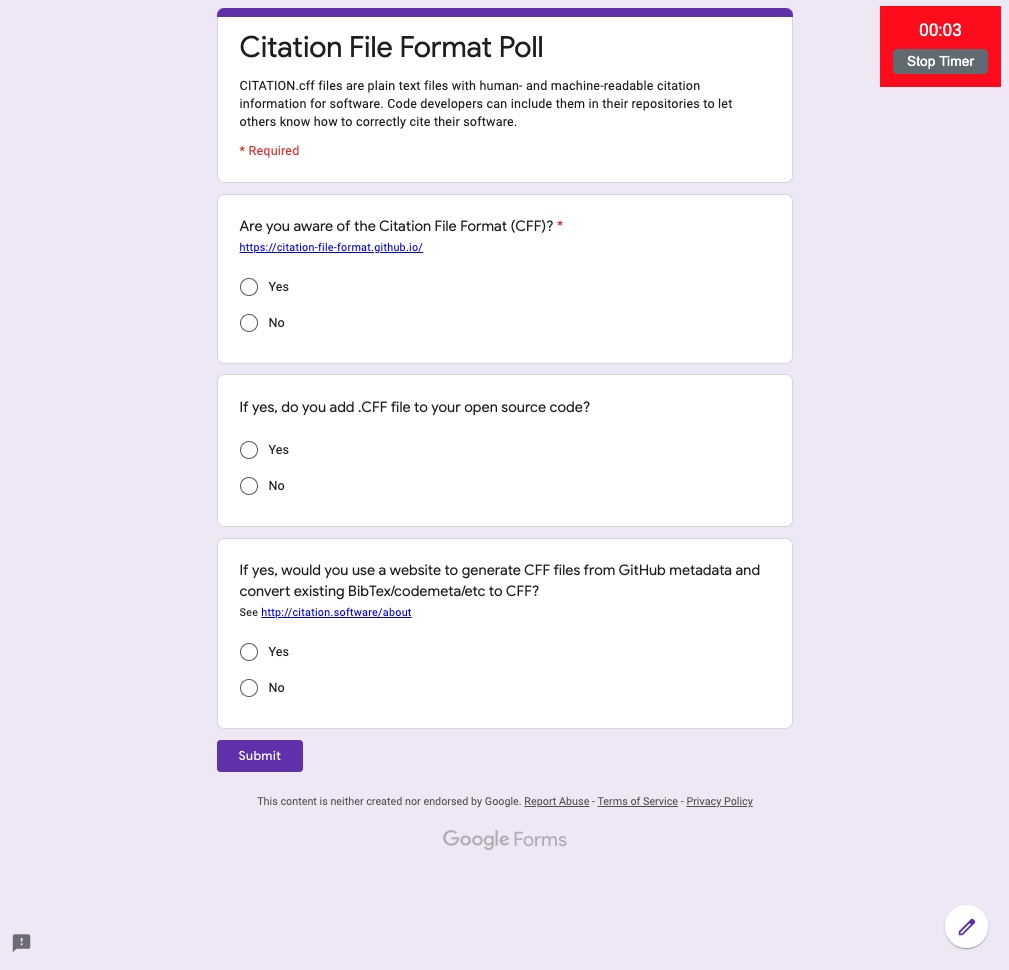1009x970 pixels.
Task: View the Privacy Policy
Action: coord(719,801)
